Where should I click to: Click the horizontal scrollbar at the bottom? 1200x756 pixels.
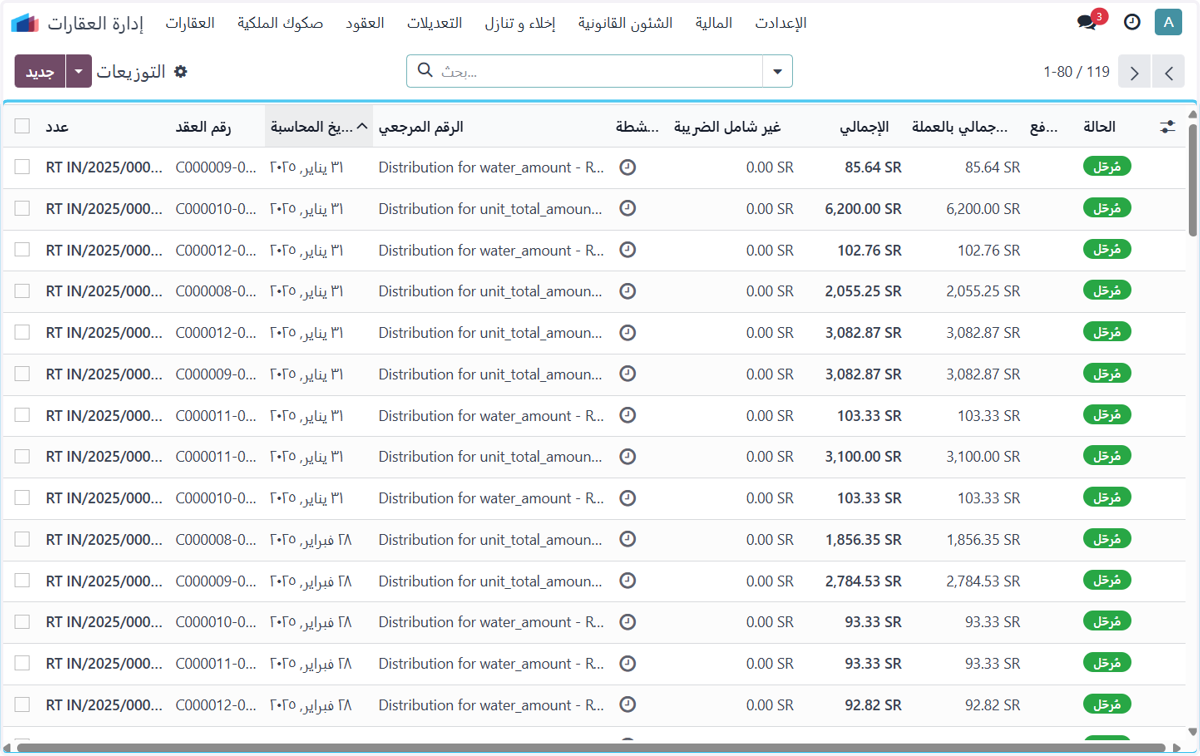pyautogui.click(x=590, y=747)
